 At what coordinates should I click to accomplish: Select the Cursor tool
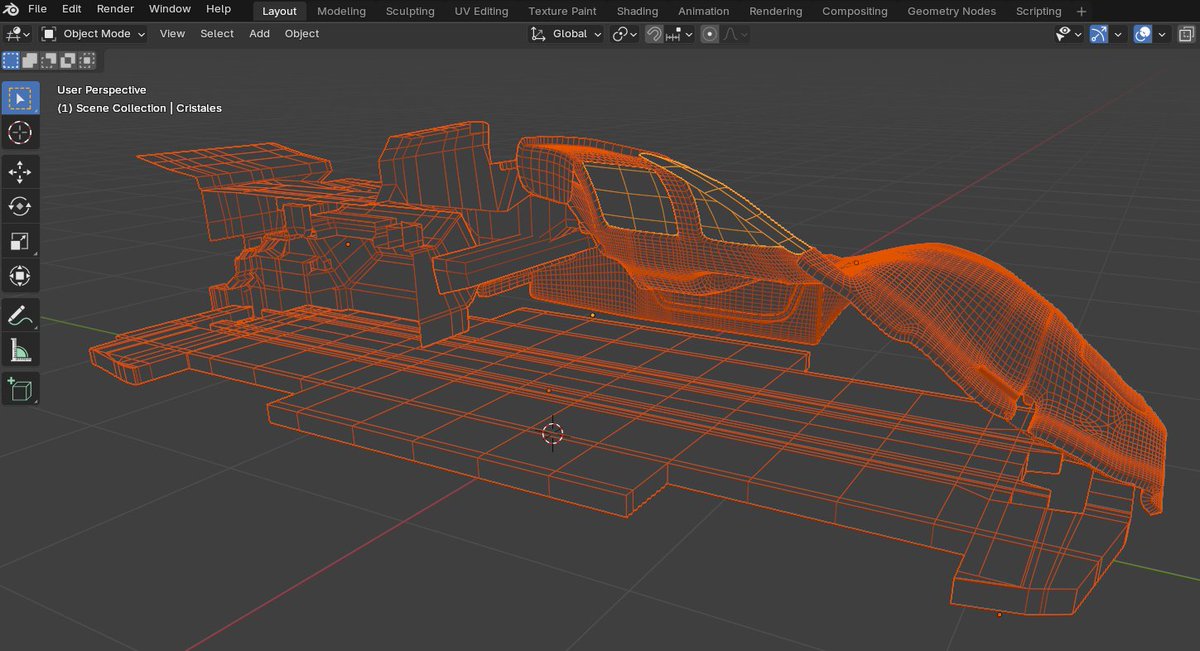(x=21, y=133)
